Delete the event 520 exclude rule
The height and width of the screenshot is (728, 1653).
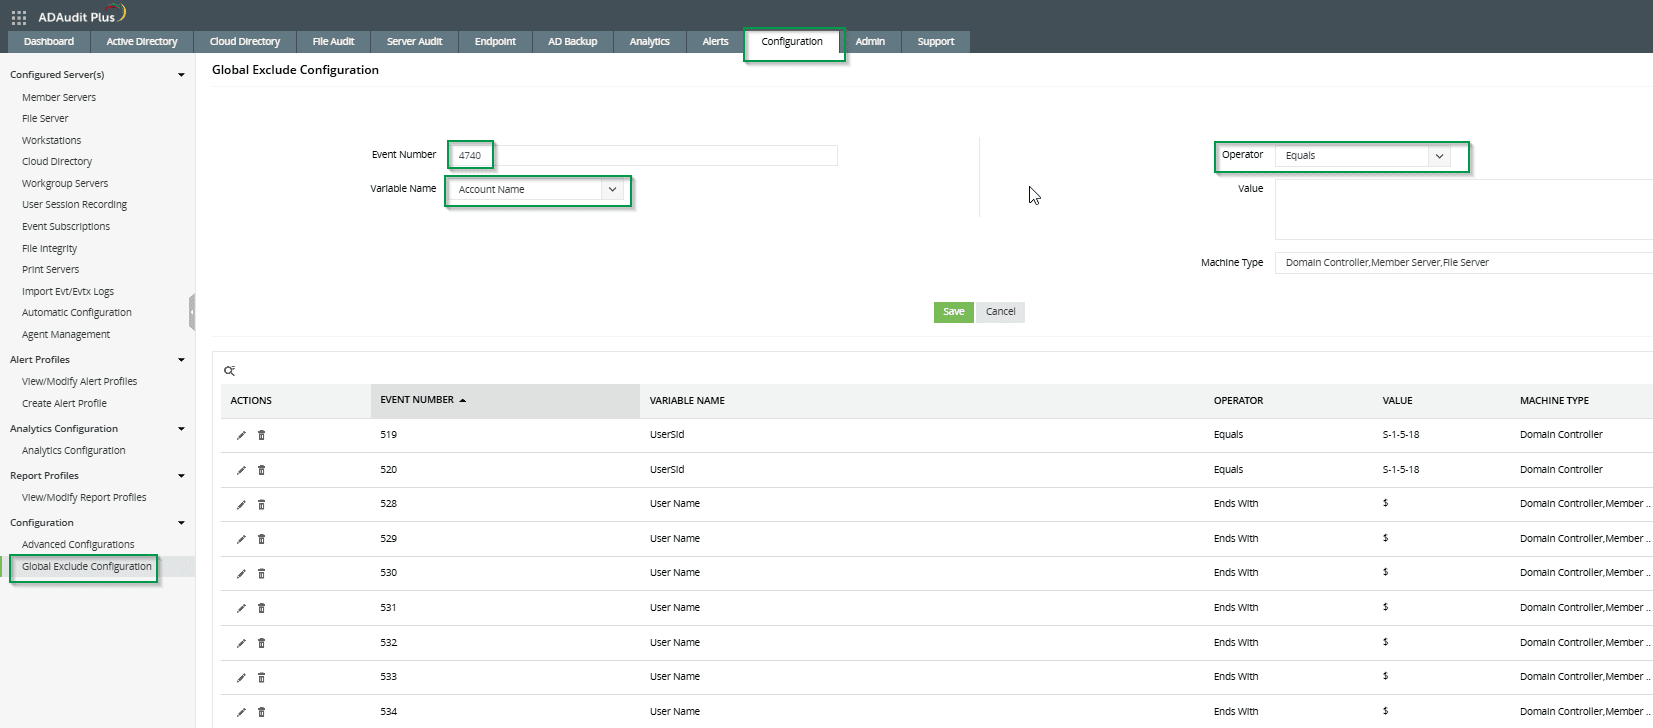(262, 470)
